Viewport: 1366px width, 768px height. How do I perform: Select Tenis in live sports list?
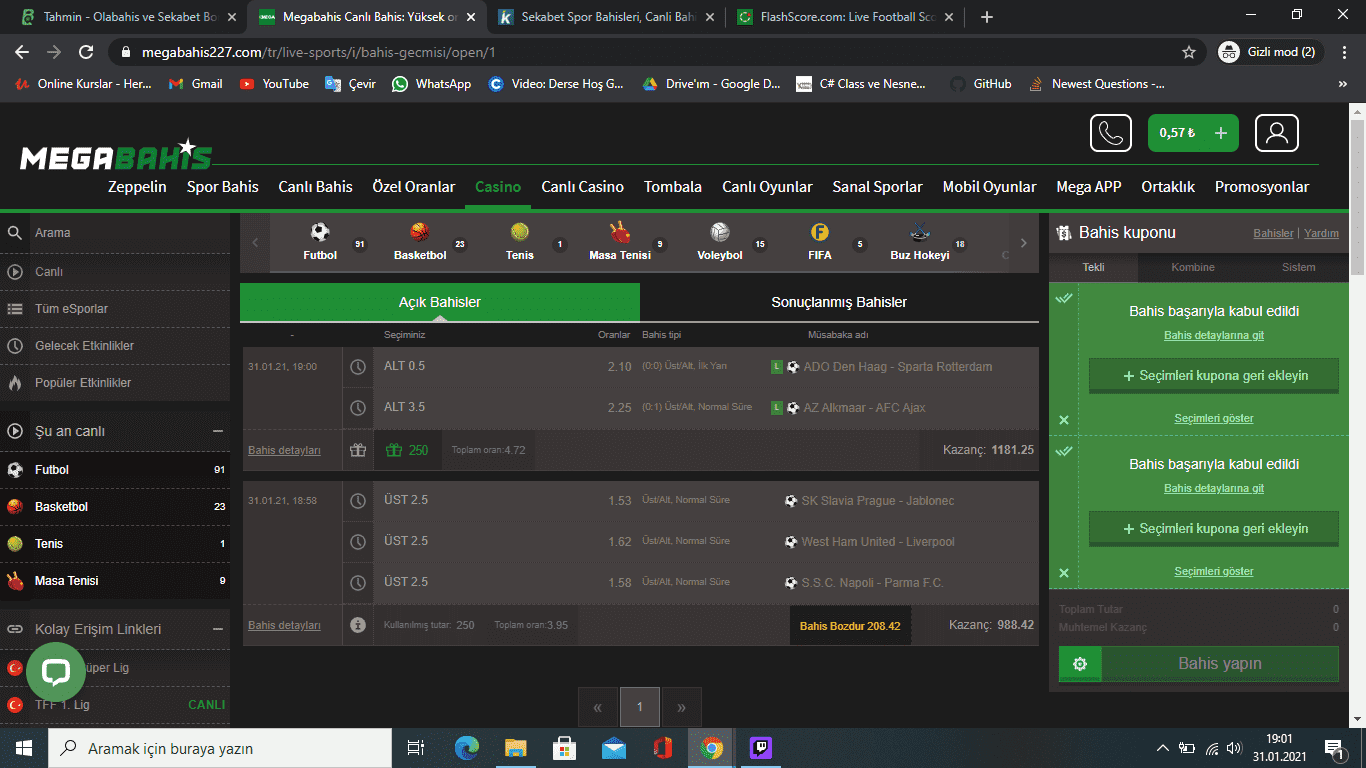click(x=115, y=543)
